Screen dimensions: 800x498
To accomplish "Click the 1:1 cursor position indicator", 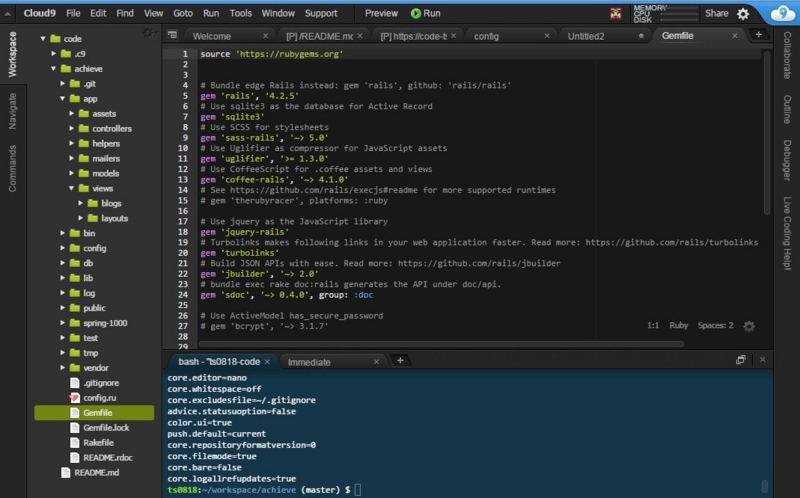I will point(653,326).
